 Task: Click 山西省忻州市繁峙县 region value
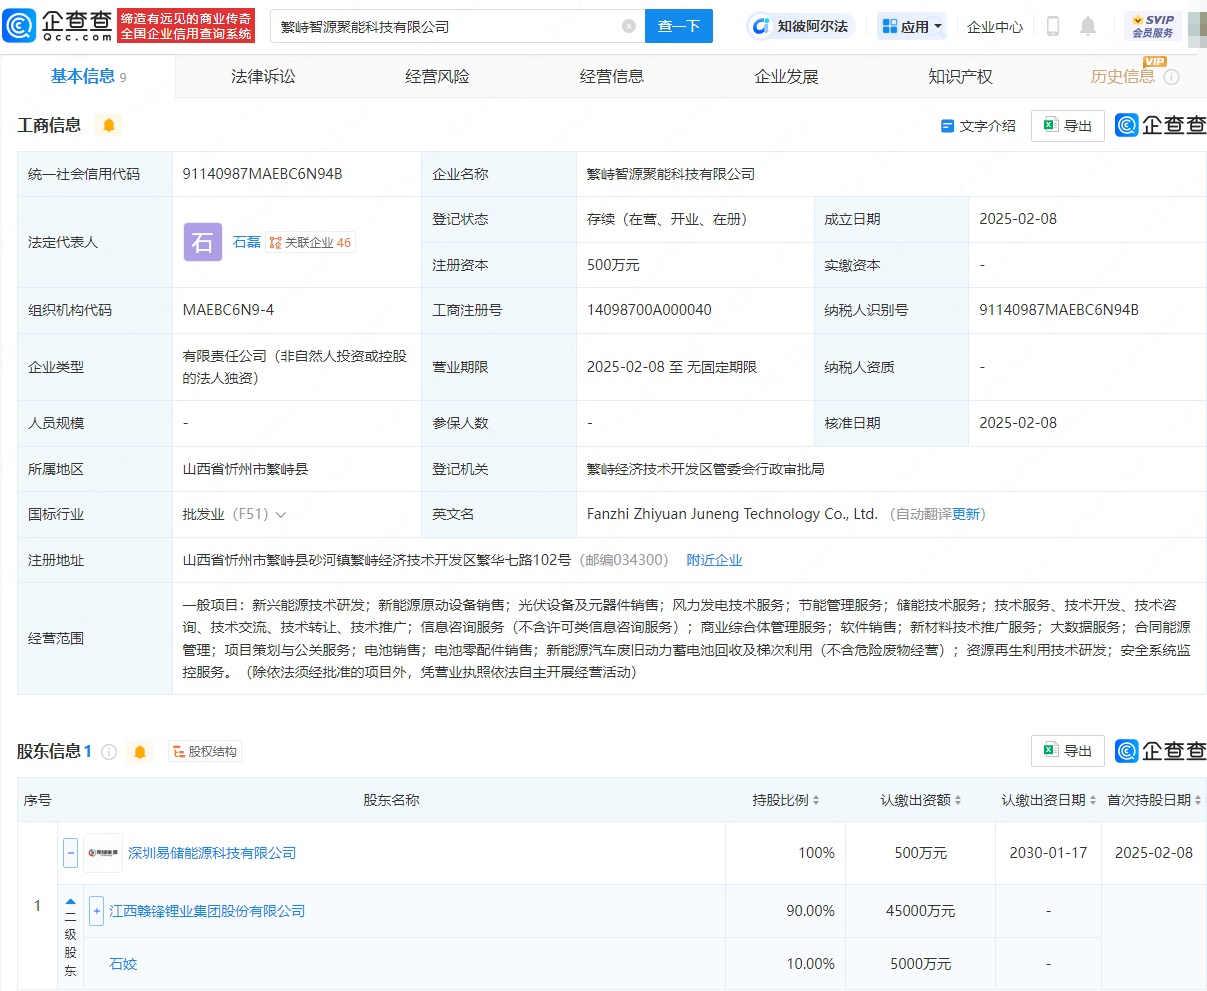(x=245, y=469)
